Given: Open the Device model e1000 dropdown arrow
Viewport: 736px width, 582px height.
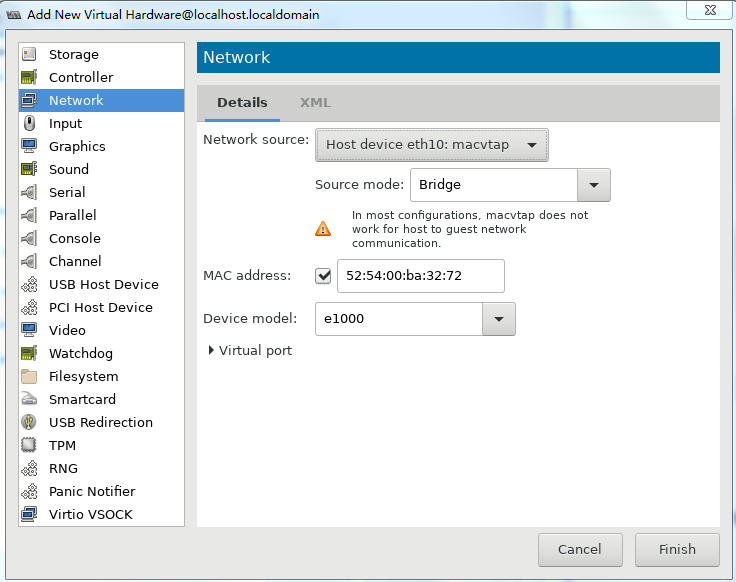Looking at the screenshot, I should tap(499, 319).
